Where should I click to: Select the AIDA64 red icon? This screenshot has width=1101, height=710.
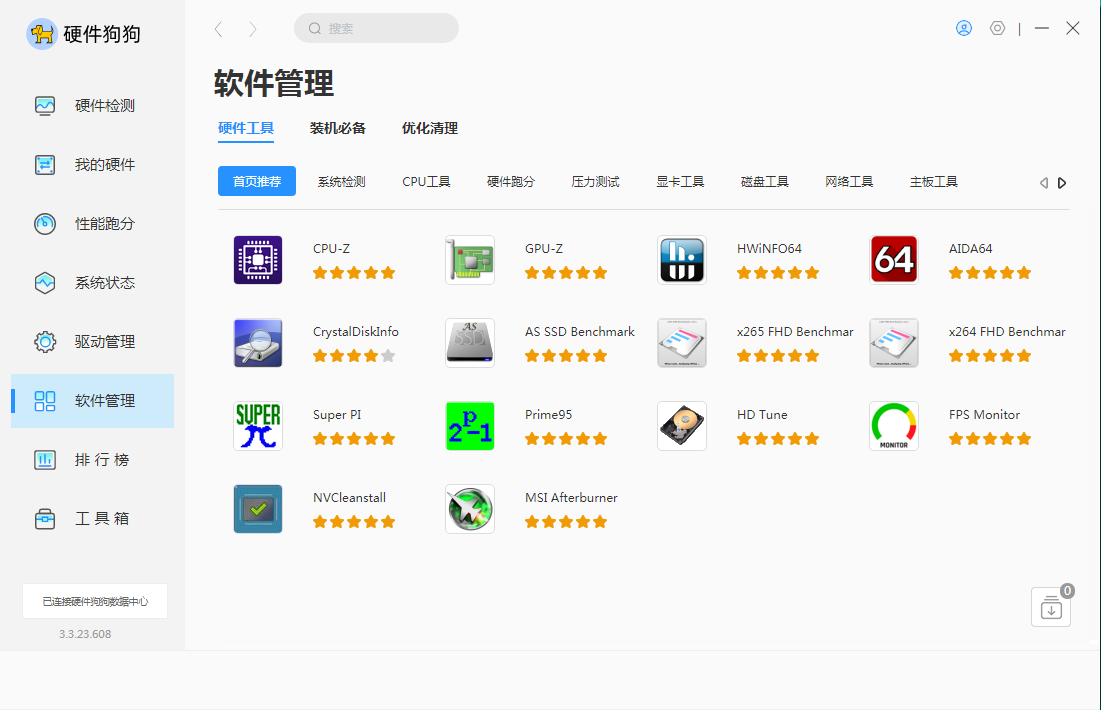pyautogui.click(x=894, y=260)
